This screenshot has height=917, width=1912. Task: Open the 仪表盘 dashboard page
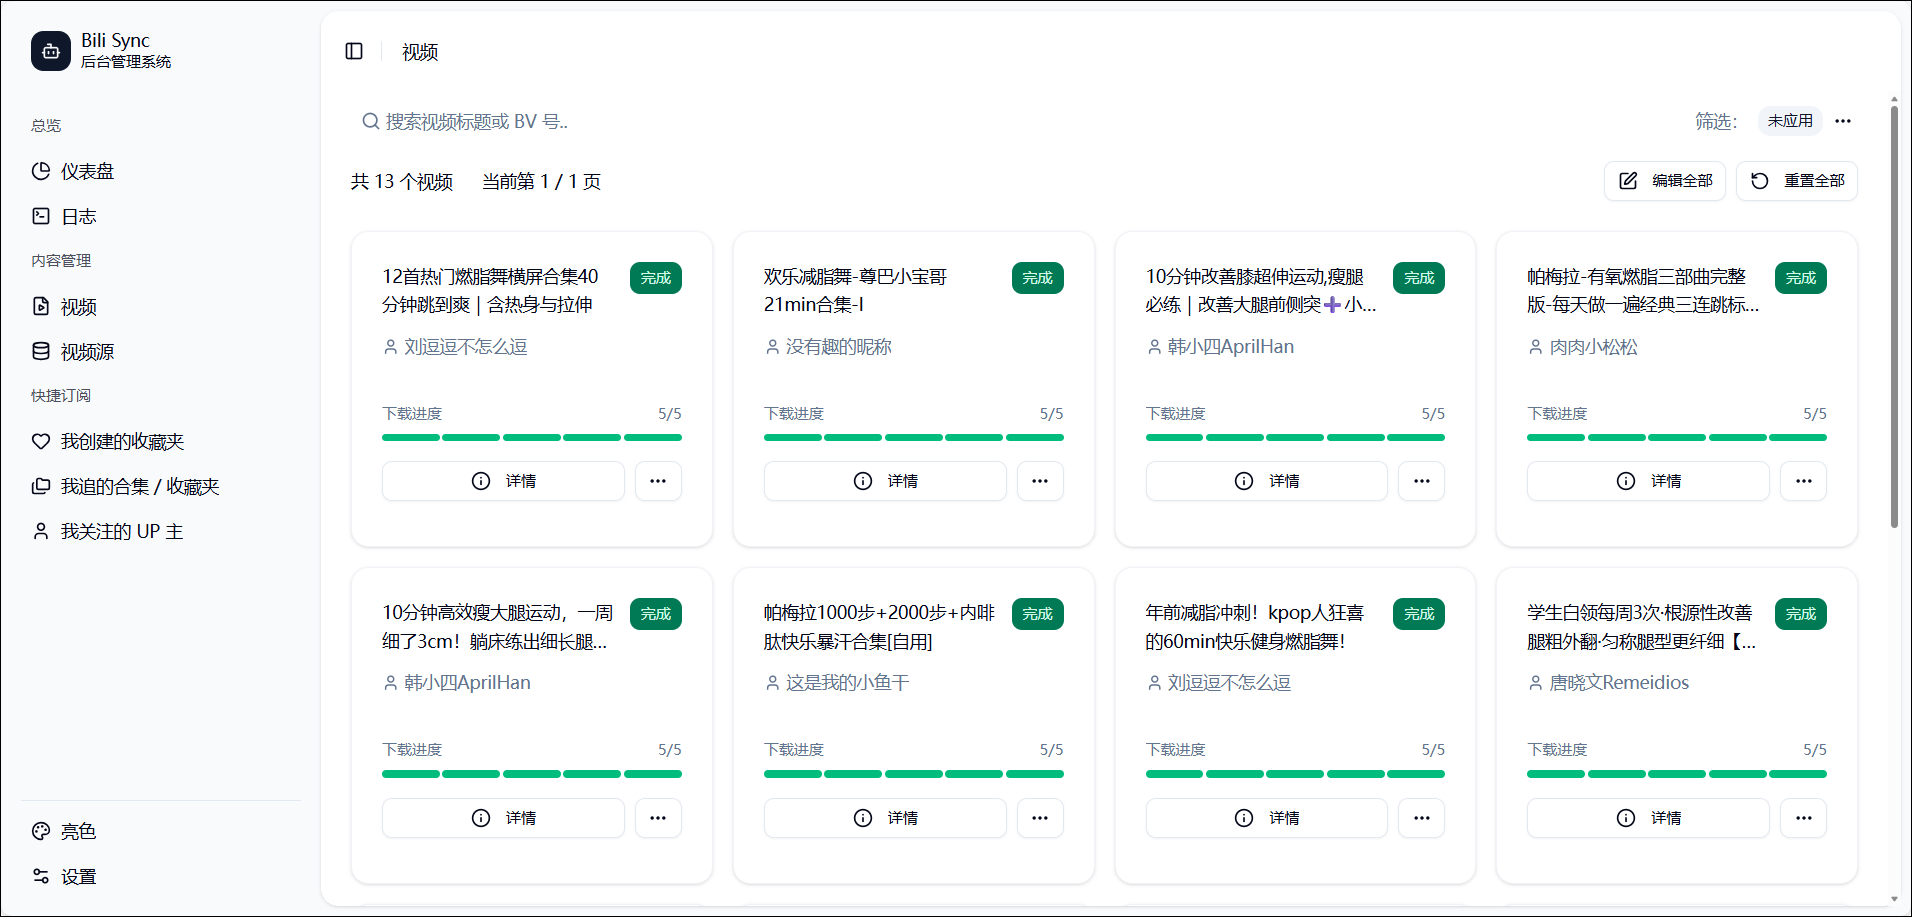click(87, 171)
